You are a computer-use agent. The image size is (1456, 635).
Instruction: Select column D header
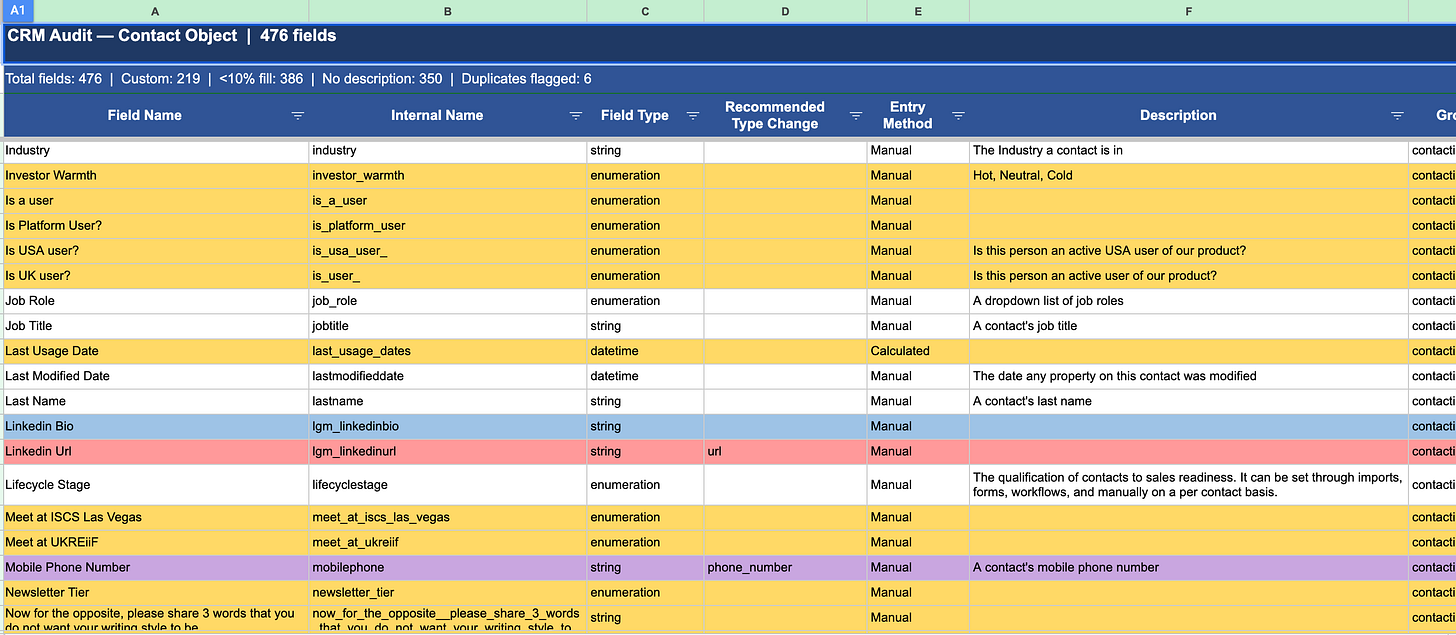[x=785, y=11]
